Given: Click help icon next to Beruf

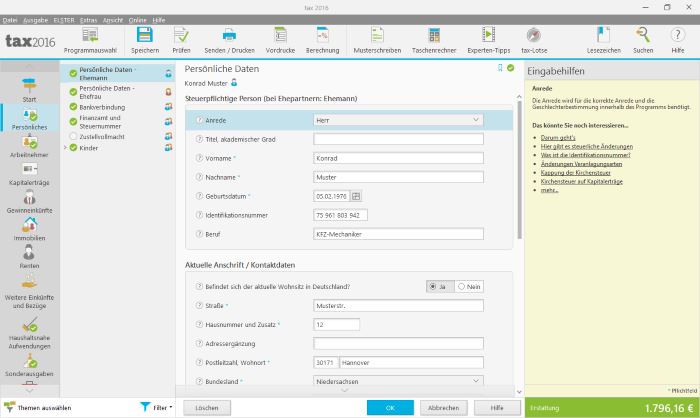Looking at the screenshot, I should pos(200,234).
